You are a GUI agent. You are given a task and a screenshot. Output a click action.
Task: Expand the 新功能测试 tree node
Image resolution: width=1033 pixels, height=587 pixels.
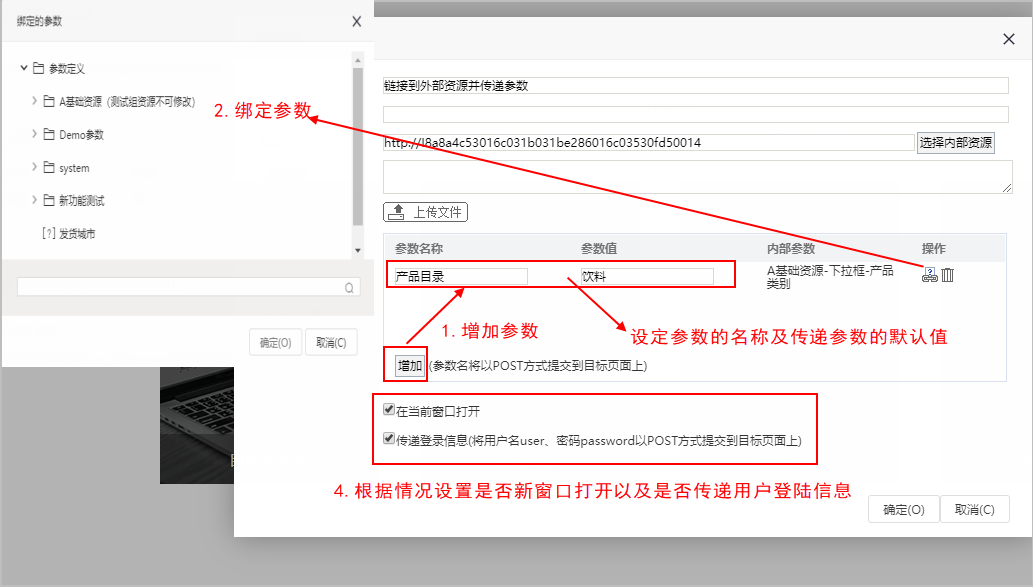tap(34, 200)
